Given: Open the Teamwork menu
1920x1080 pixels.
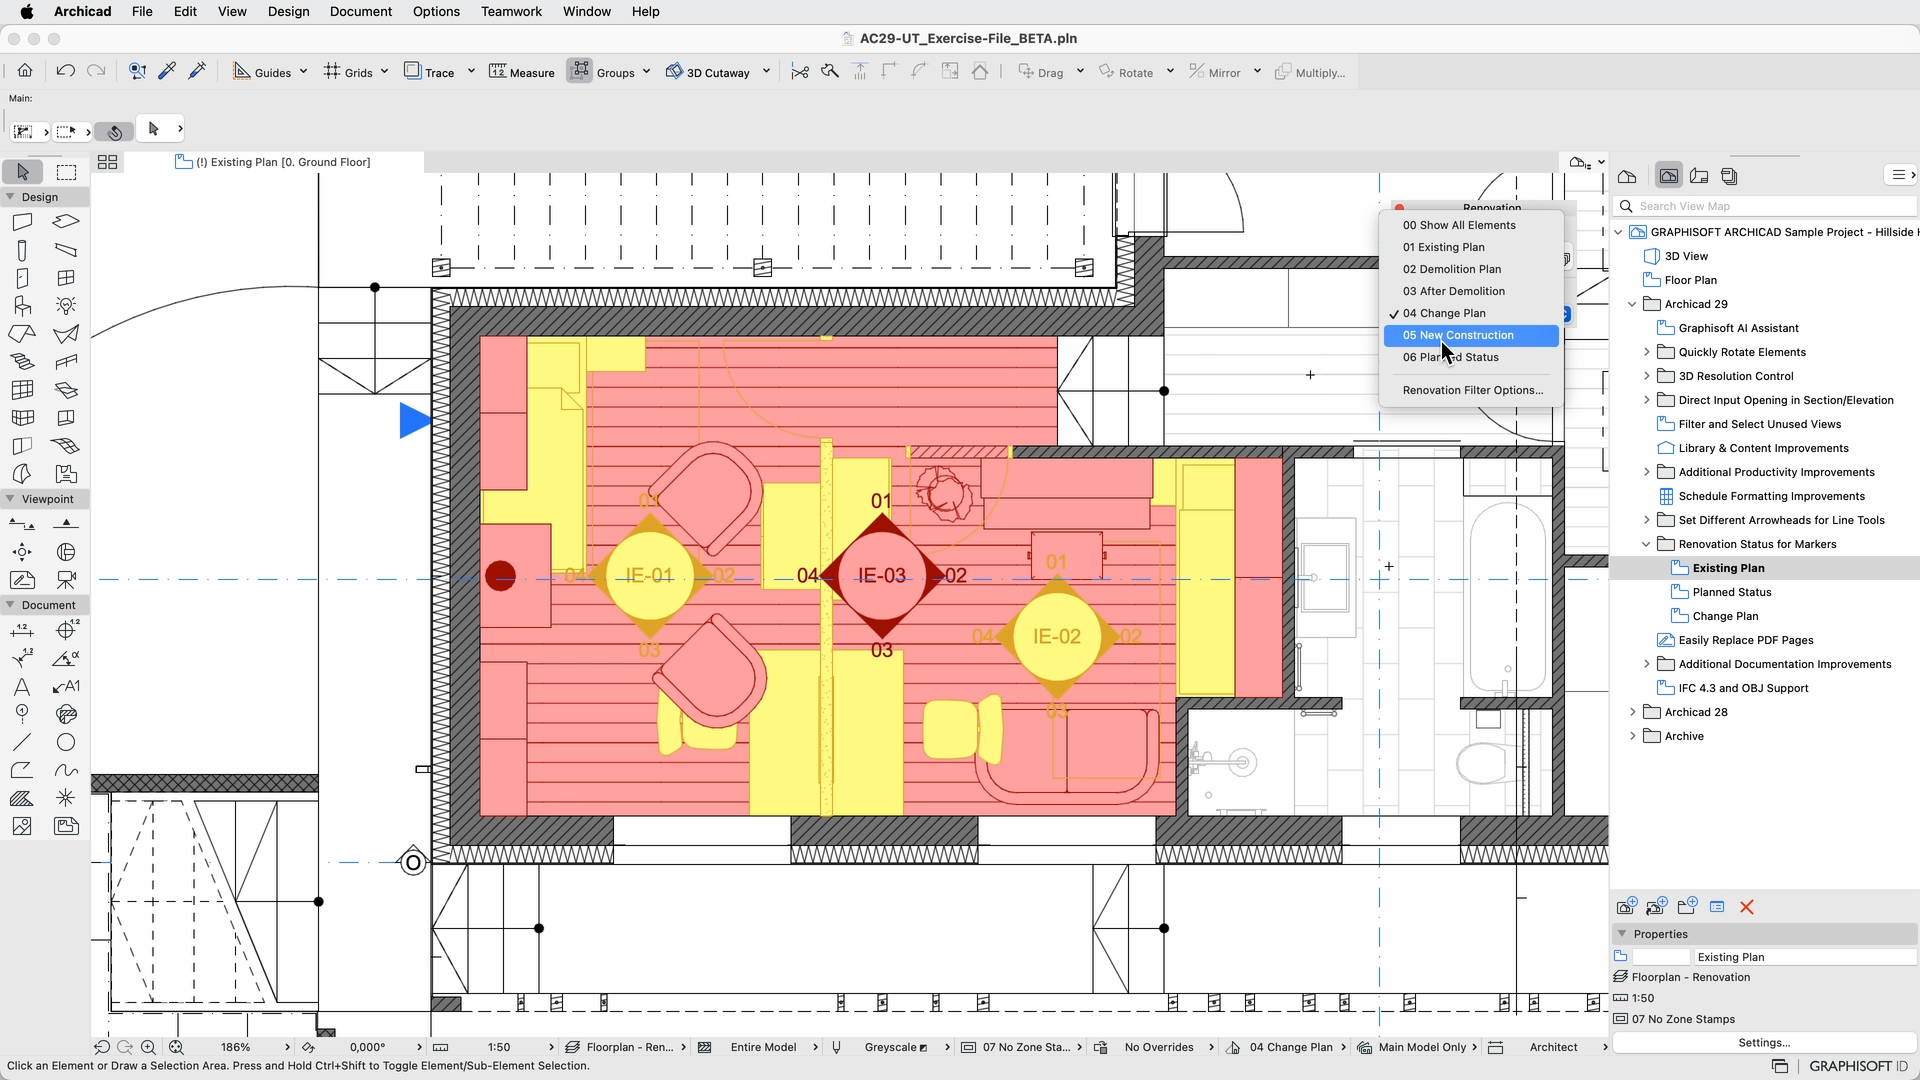Looking at the screenshot, I should click(510, 11).
